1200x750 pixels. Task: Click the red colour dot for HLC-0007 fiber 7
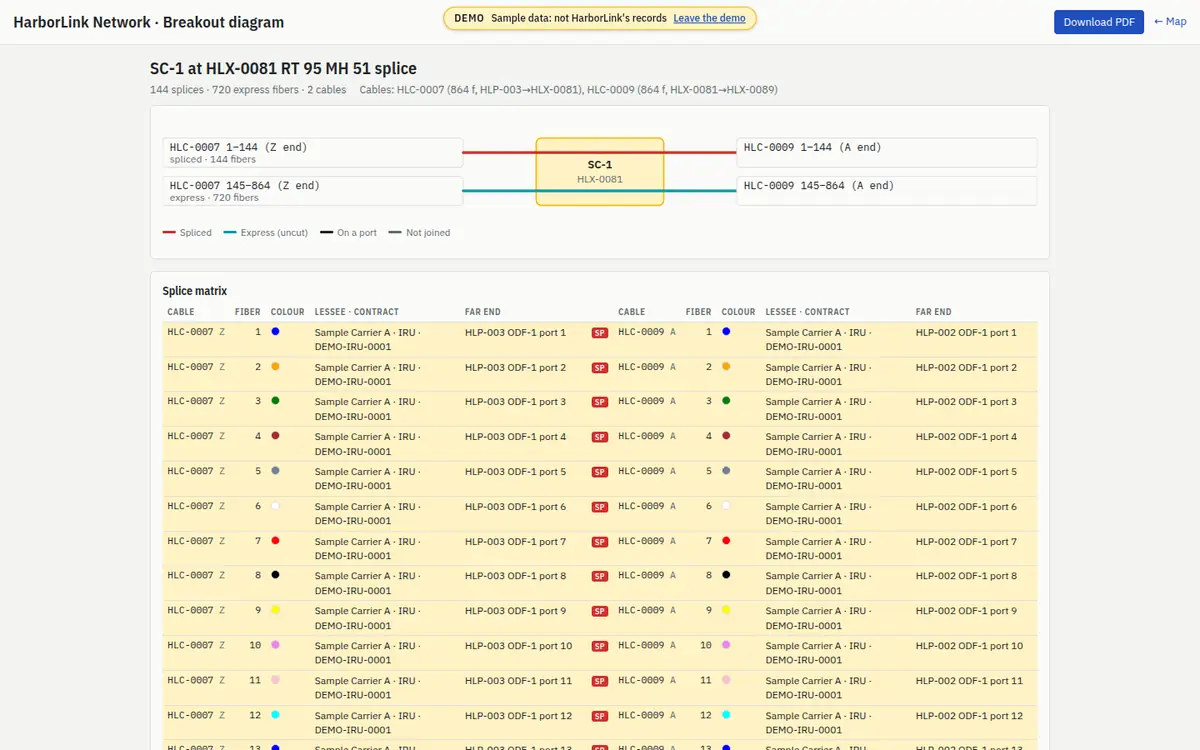point(275,540)
